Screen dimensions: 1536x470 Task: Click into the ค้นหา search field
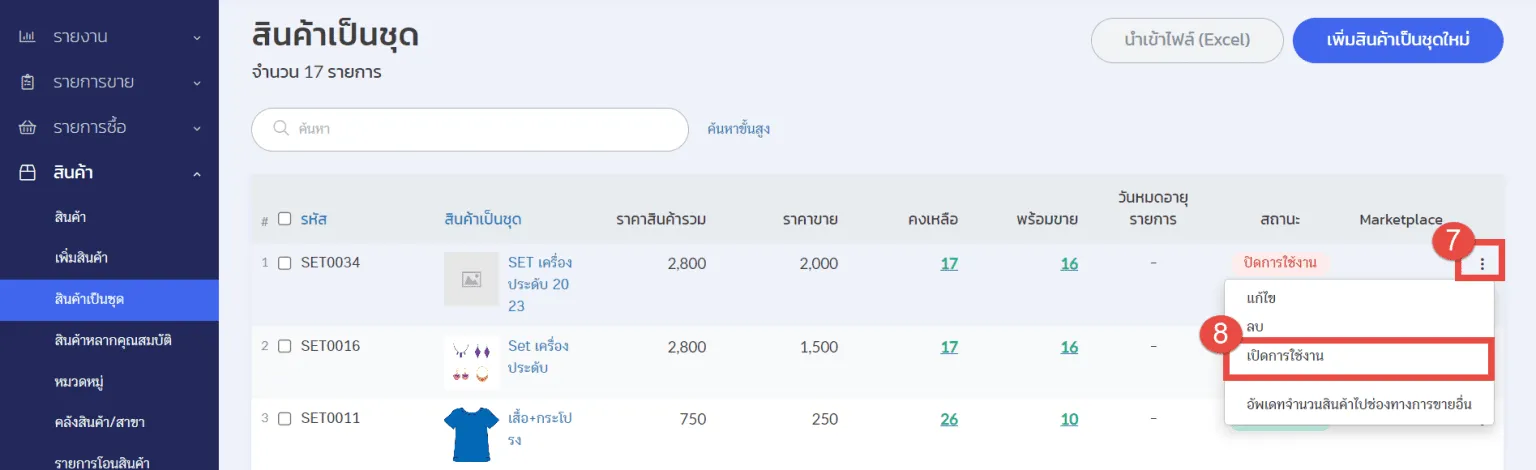480,130
